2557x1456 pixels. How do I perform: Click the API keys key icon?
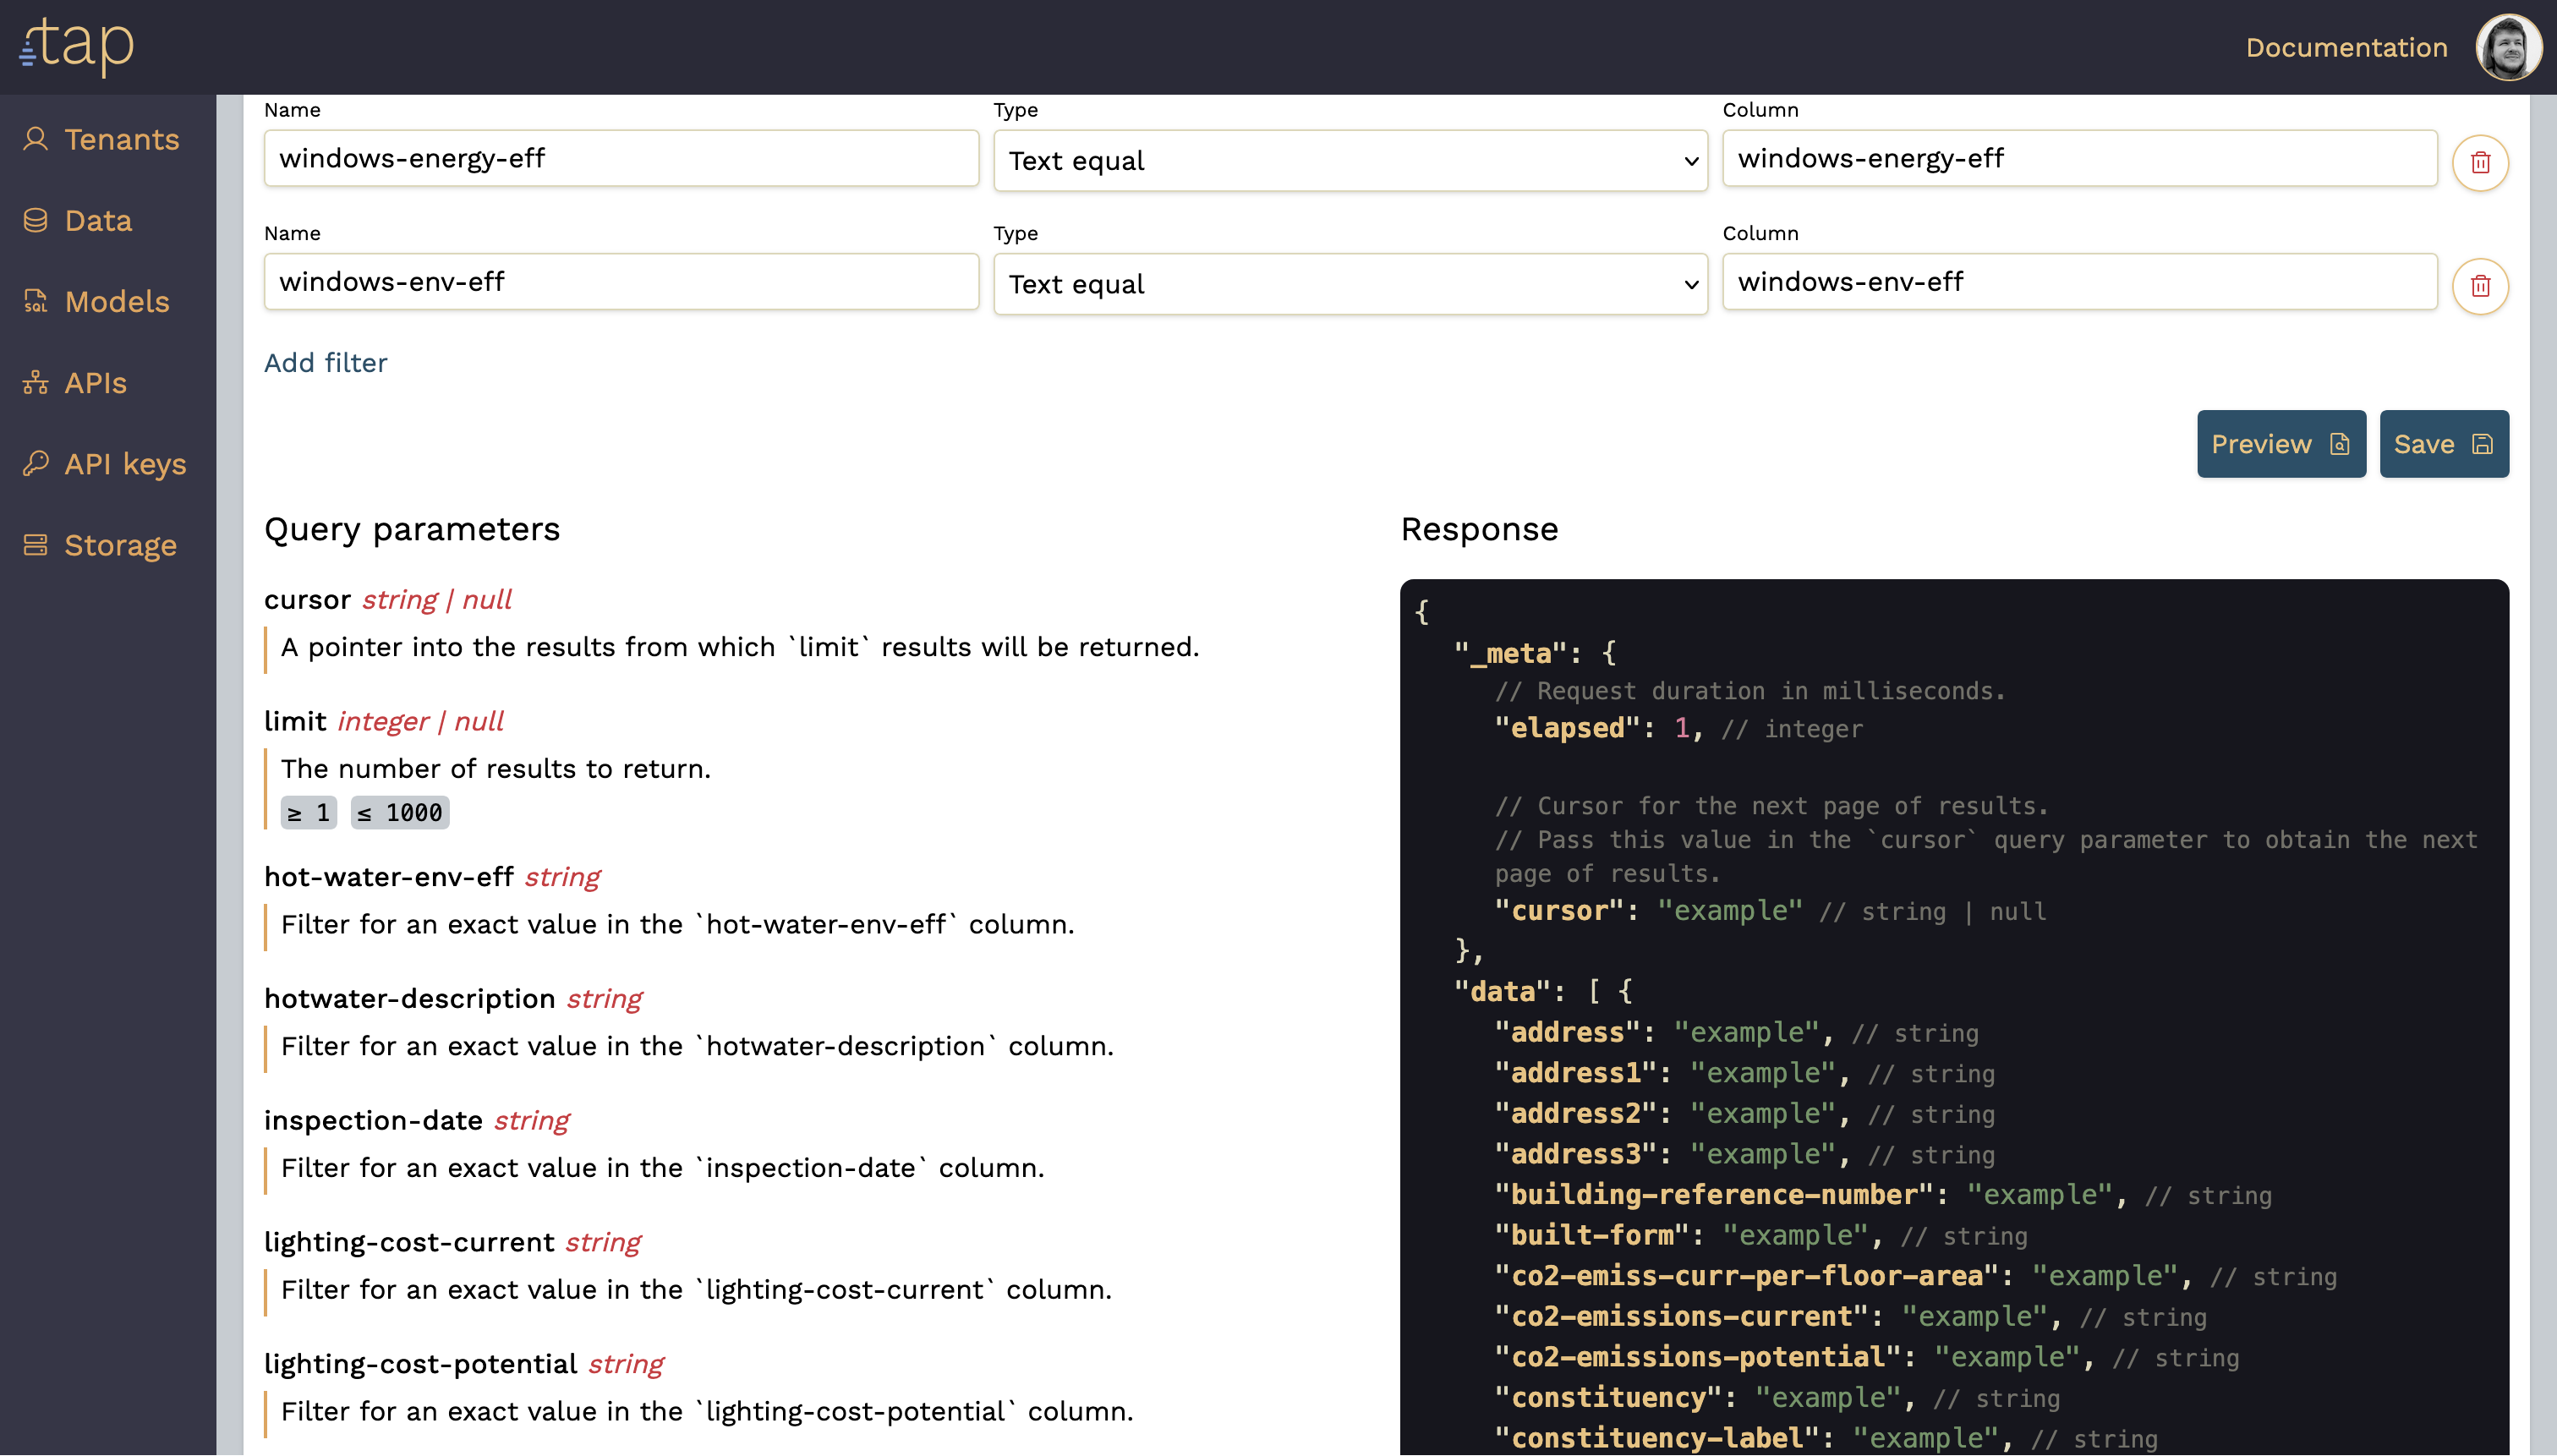tap(36, 464)
